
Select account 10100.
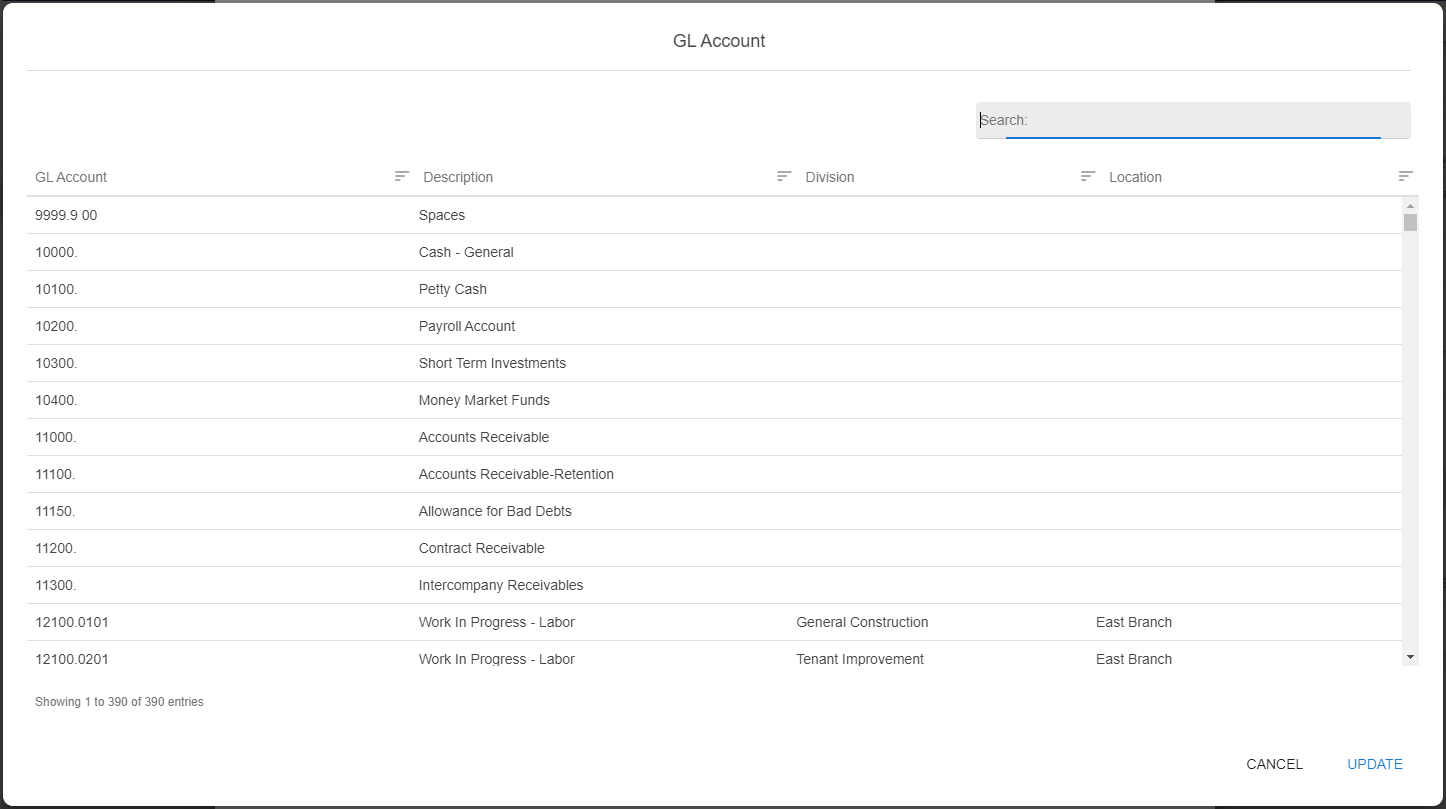56,289
